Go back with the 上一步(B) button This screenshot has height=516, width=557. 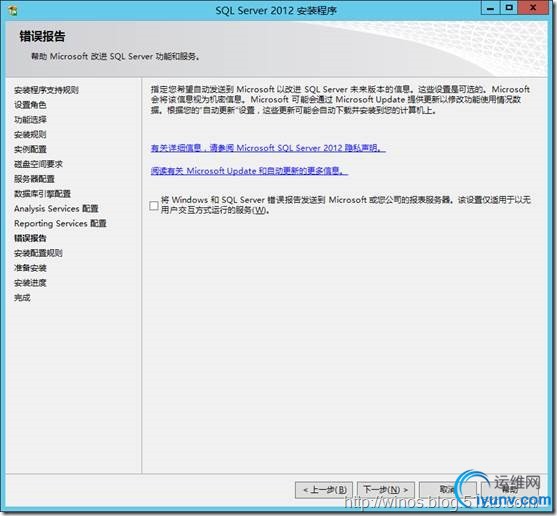324,490
